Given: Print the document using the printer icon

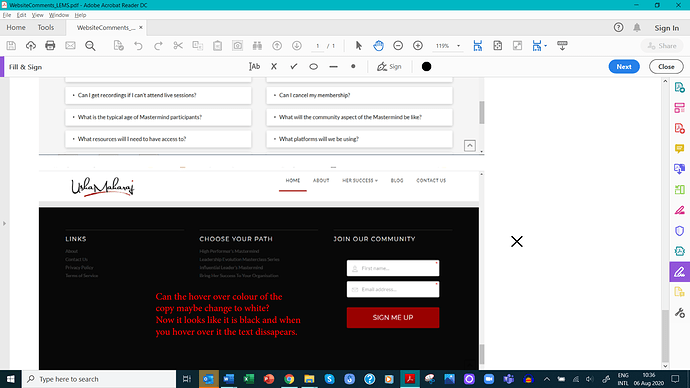Looking at the screenshot, I should pos(50,46).
